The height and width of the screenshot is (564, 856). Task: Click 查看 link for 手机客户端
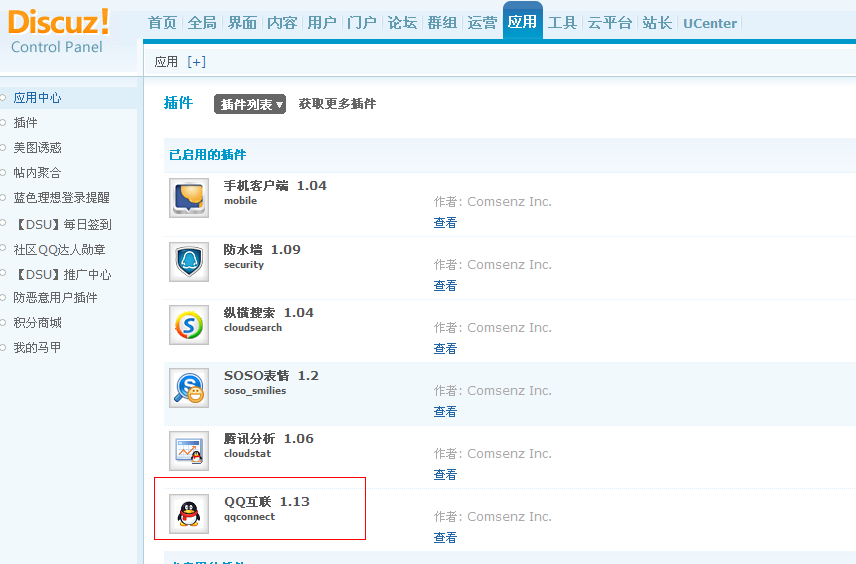click(445, 223)
